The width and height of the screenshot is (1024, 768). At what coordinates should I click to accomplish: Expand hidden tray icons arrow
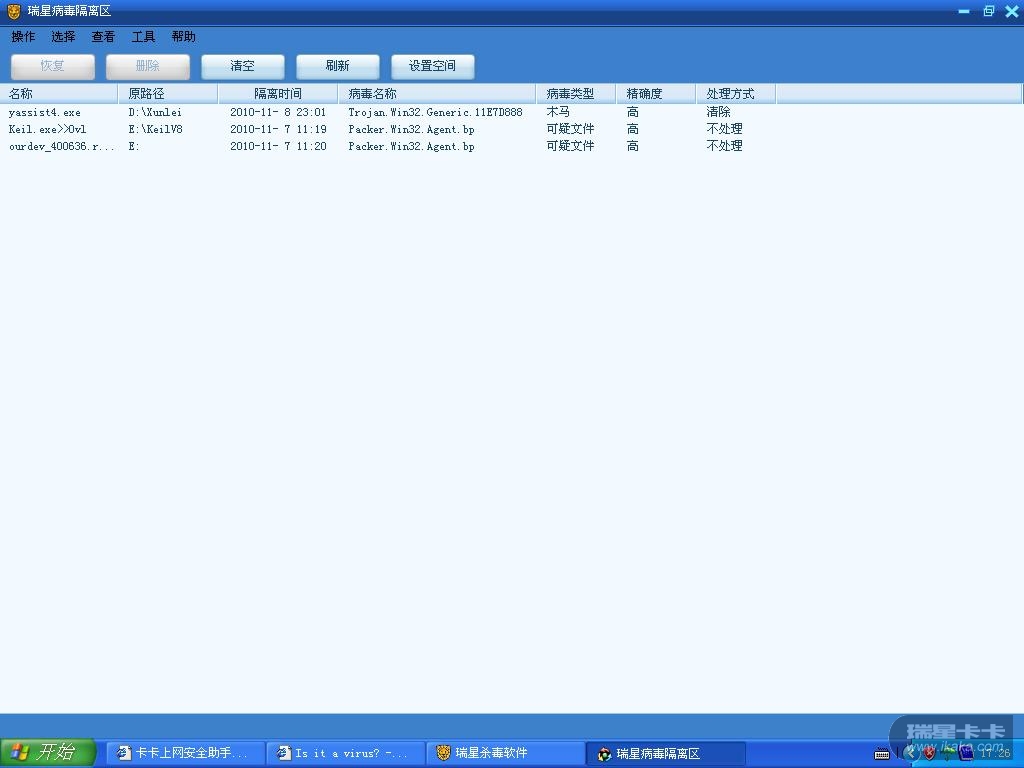coord(912,754)
